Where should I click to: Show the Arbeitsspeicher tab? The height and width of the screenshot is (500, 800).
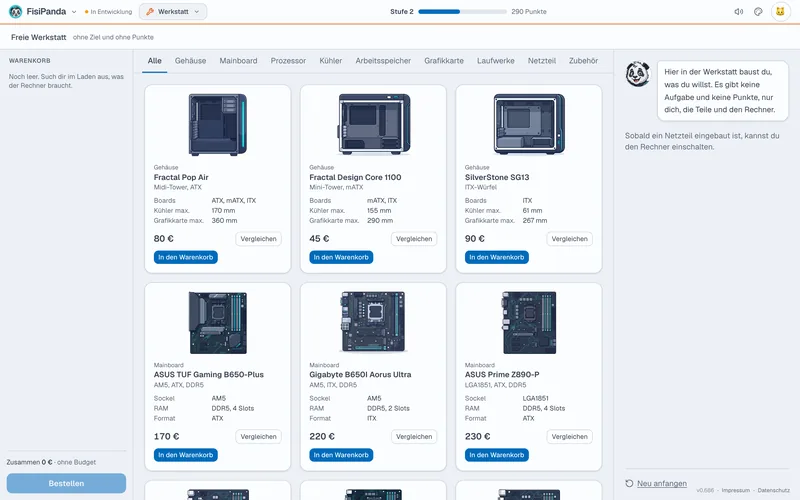point(383,61)
